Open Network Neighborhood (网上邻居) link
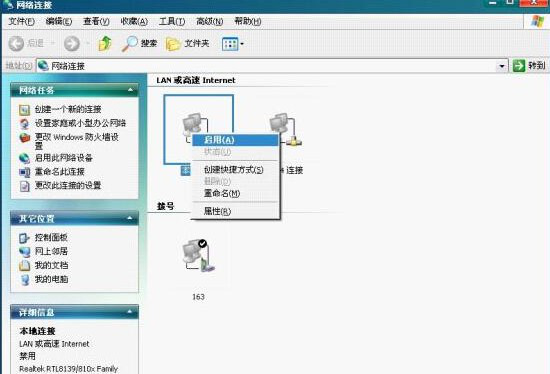 click(x=51, y=251)
